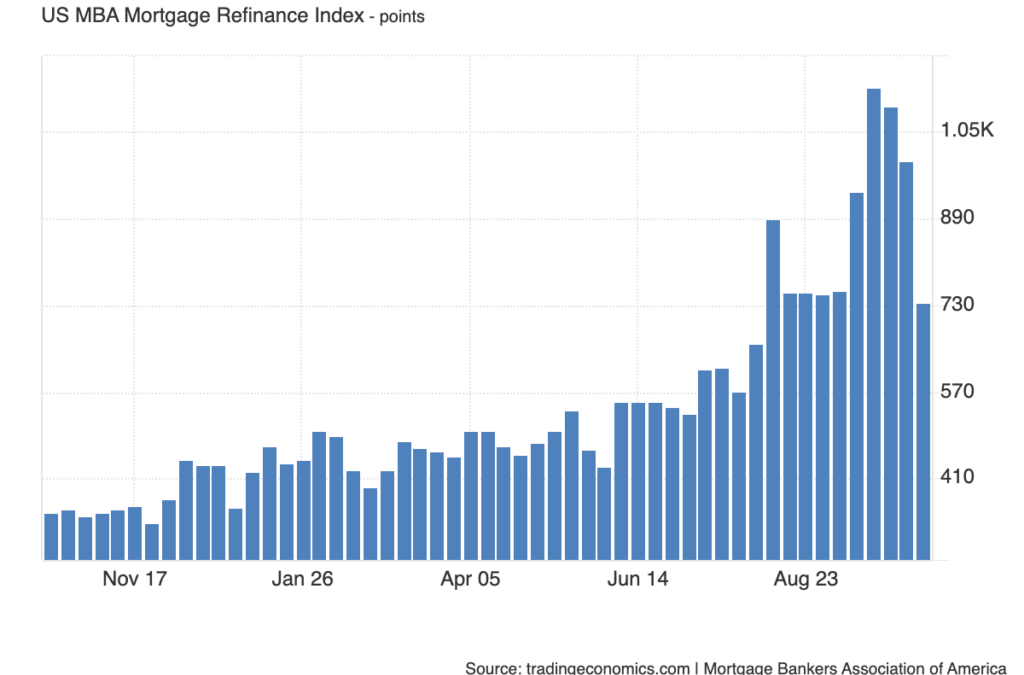Viewport: 1024px width, 675px height.
Task: Select the 570 y-axis tick label
Action: [960, 391]
